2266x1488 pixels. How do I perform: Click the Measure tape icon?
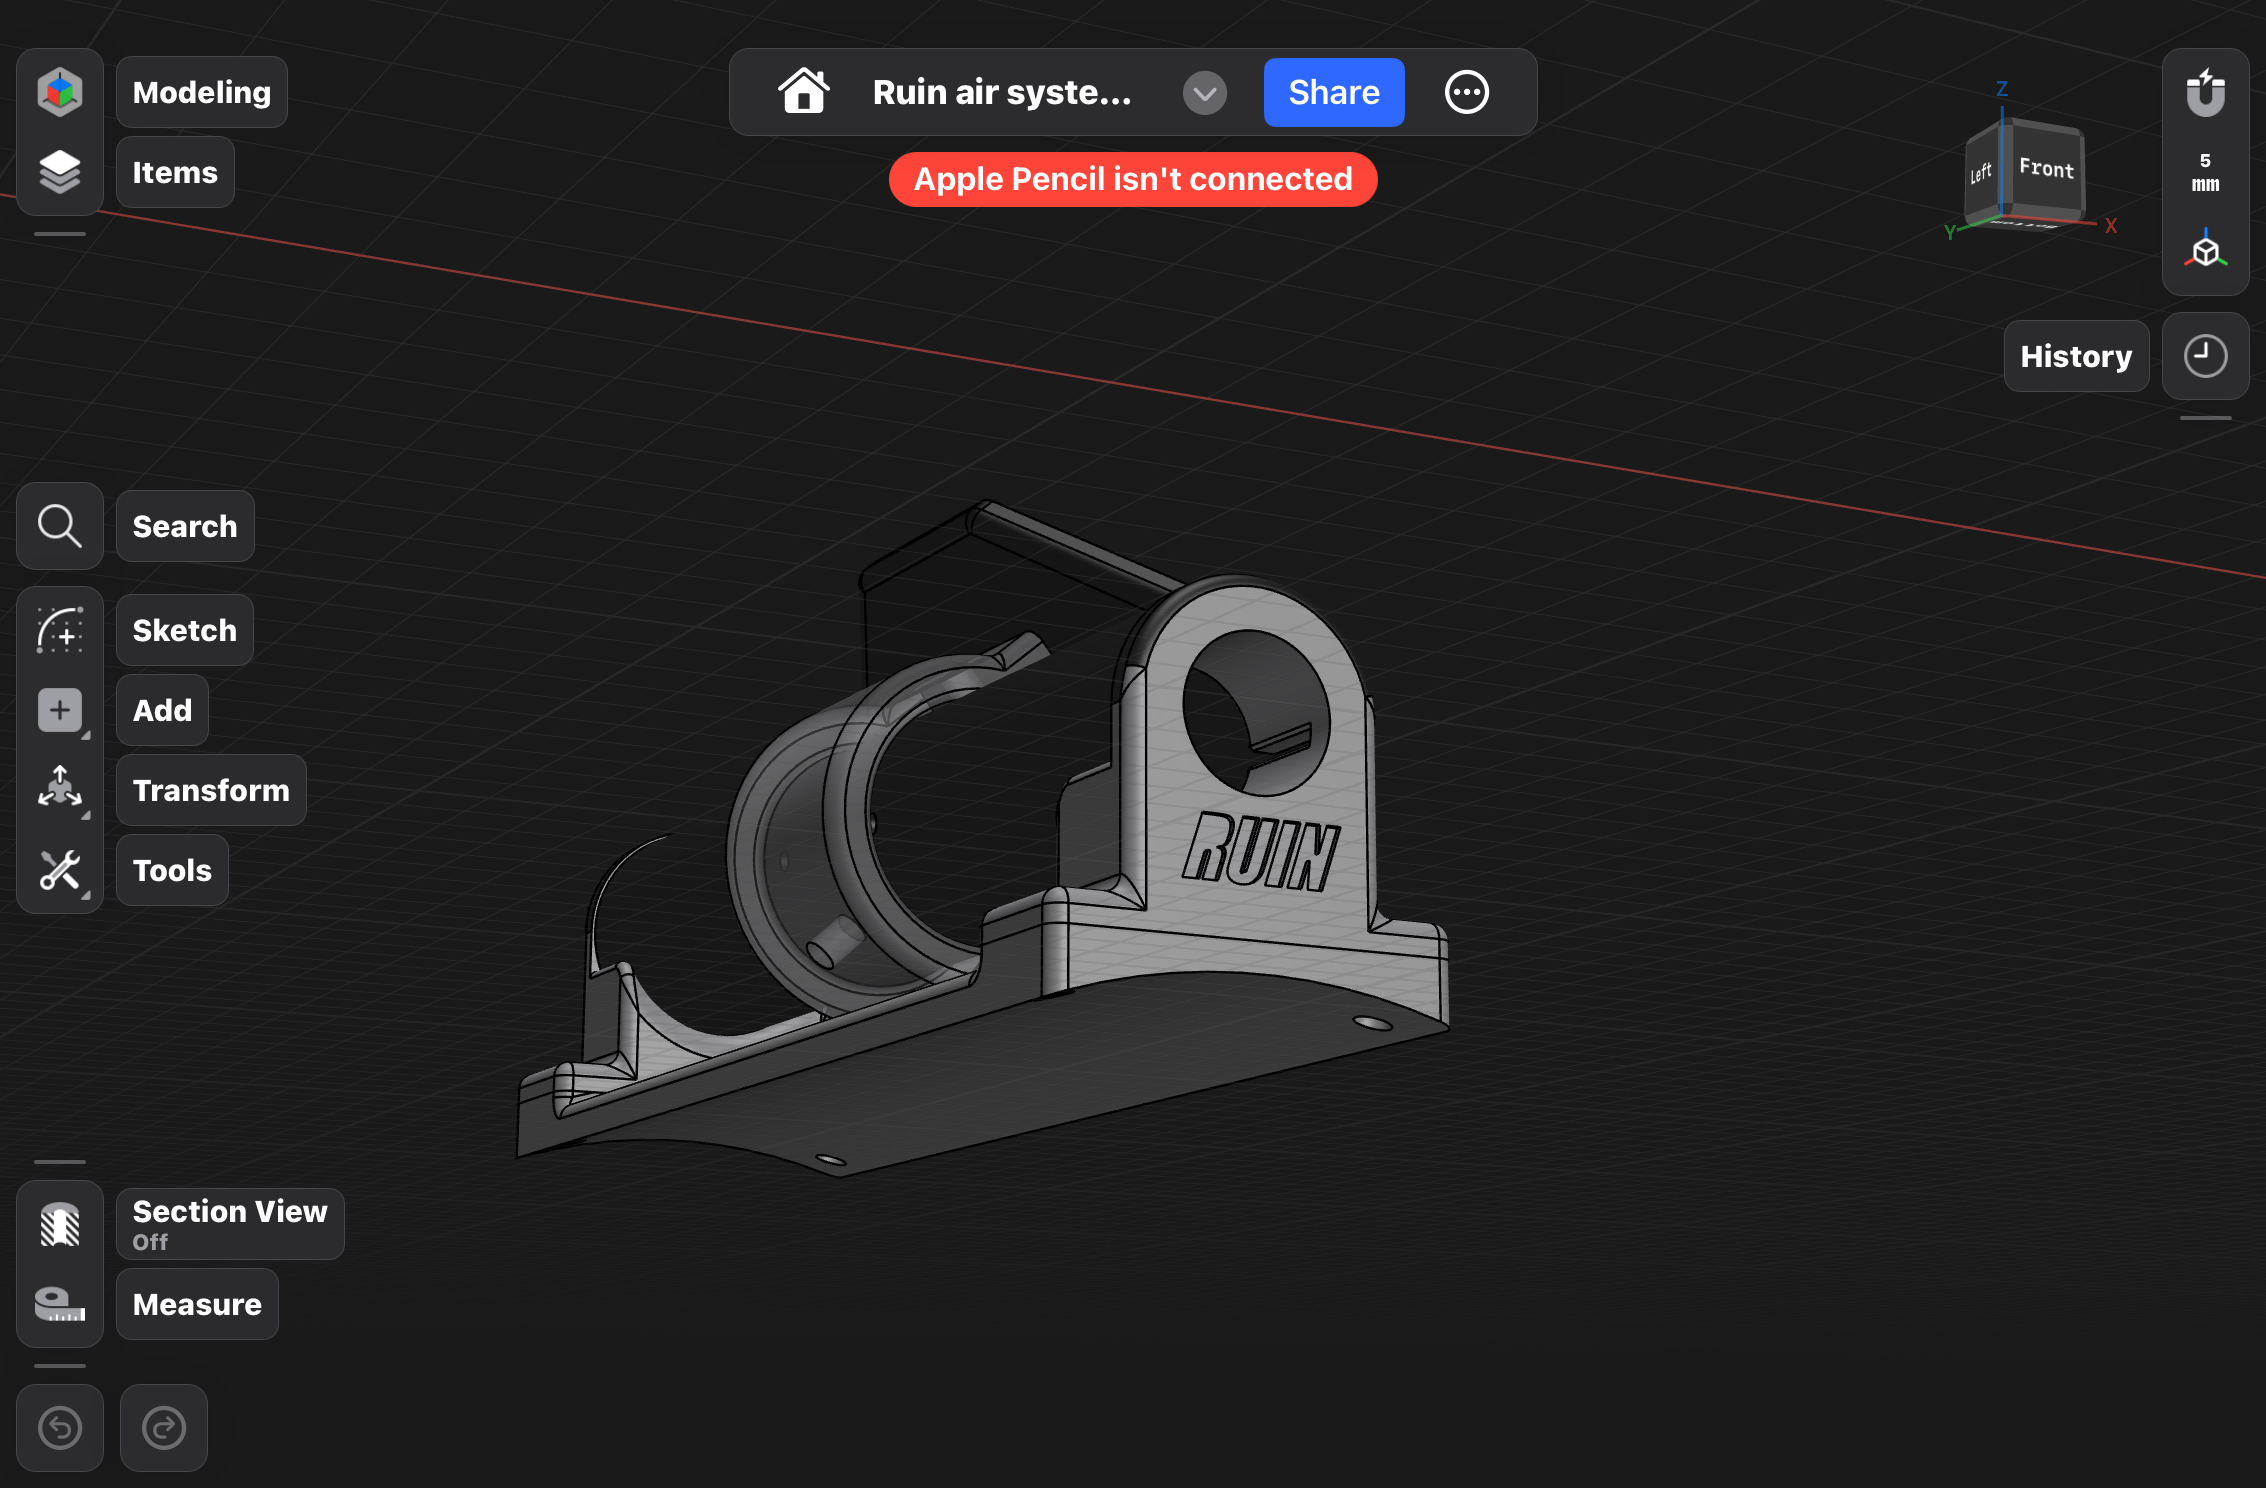click(60, 1304)
